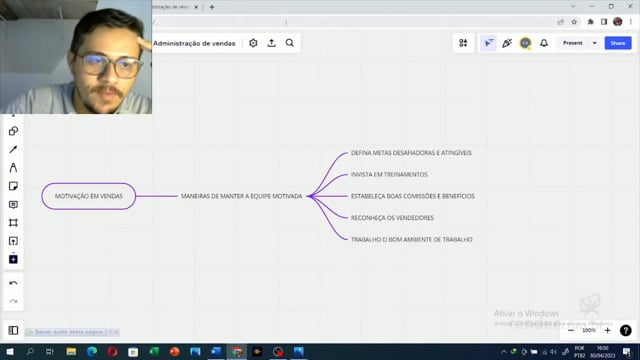
Task: Click the user avatar in the collaboration bar
Action: (x=525, y=43)
